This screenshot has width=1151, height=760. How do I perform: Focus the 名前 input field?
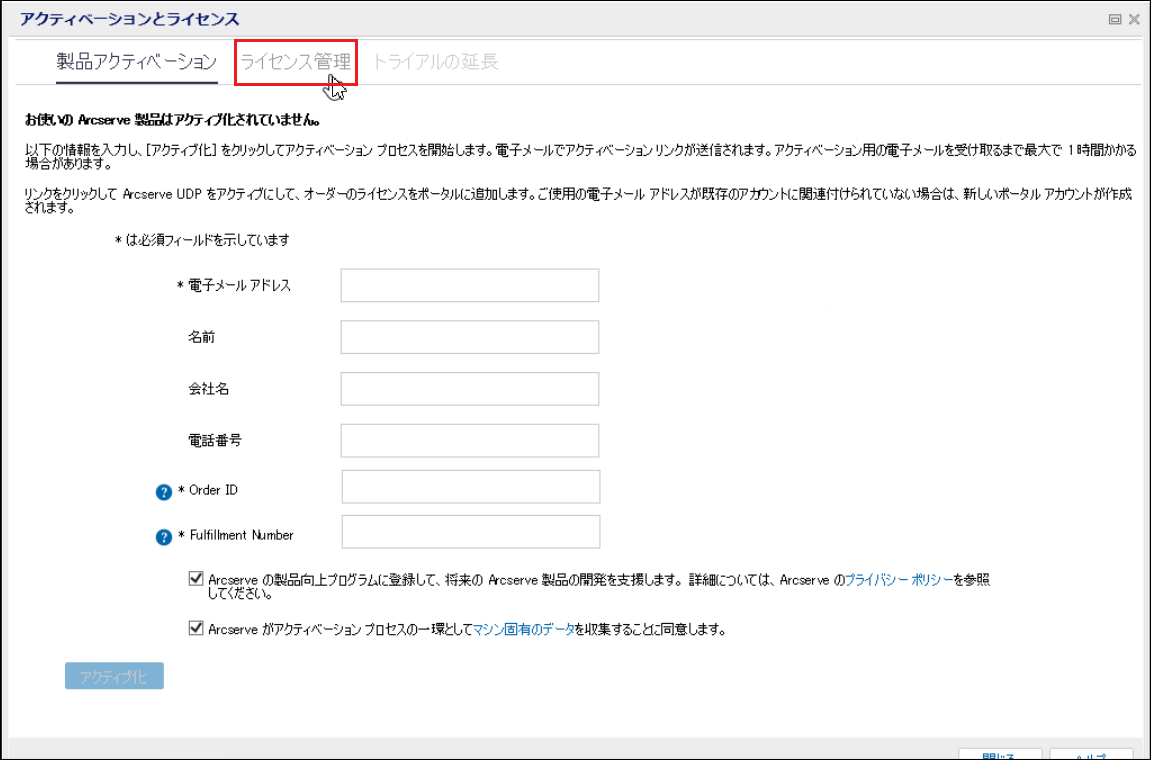pos(470,337)
